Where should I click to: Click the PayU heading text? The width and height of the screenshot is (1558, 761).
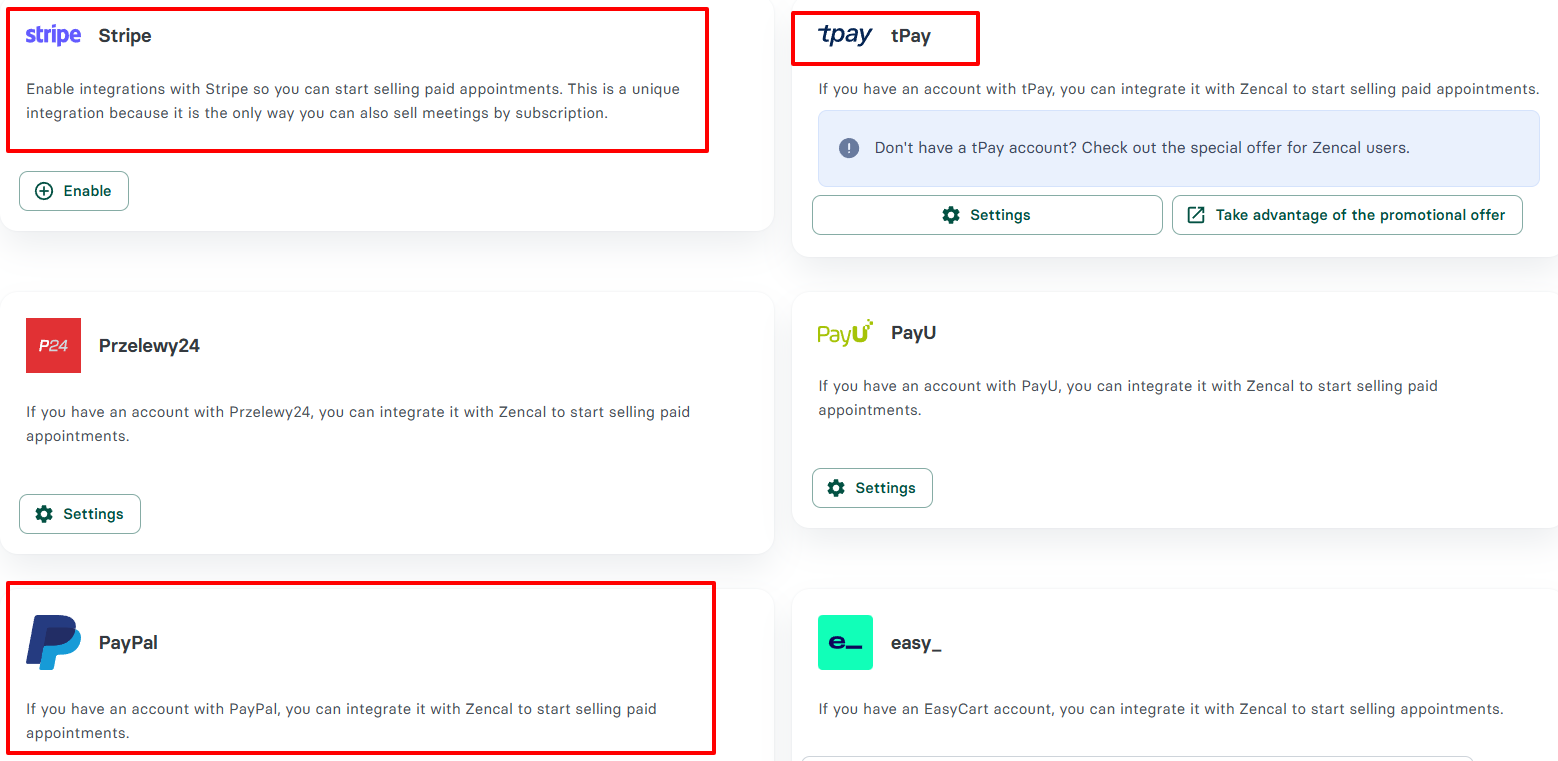(913, 333)
